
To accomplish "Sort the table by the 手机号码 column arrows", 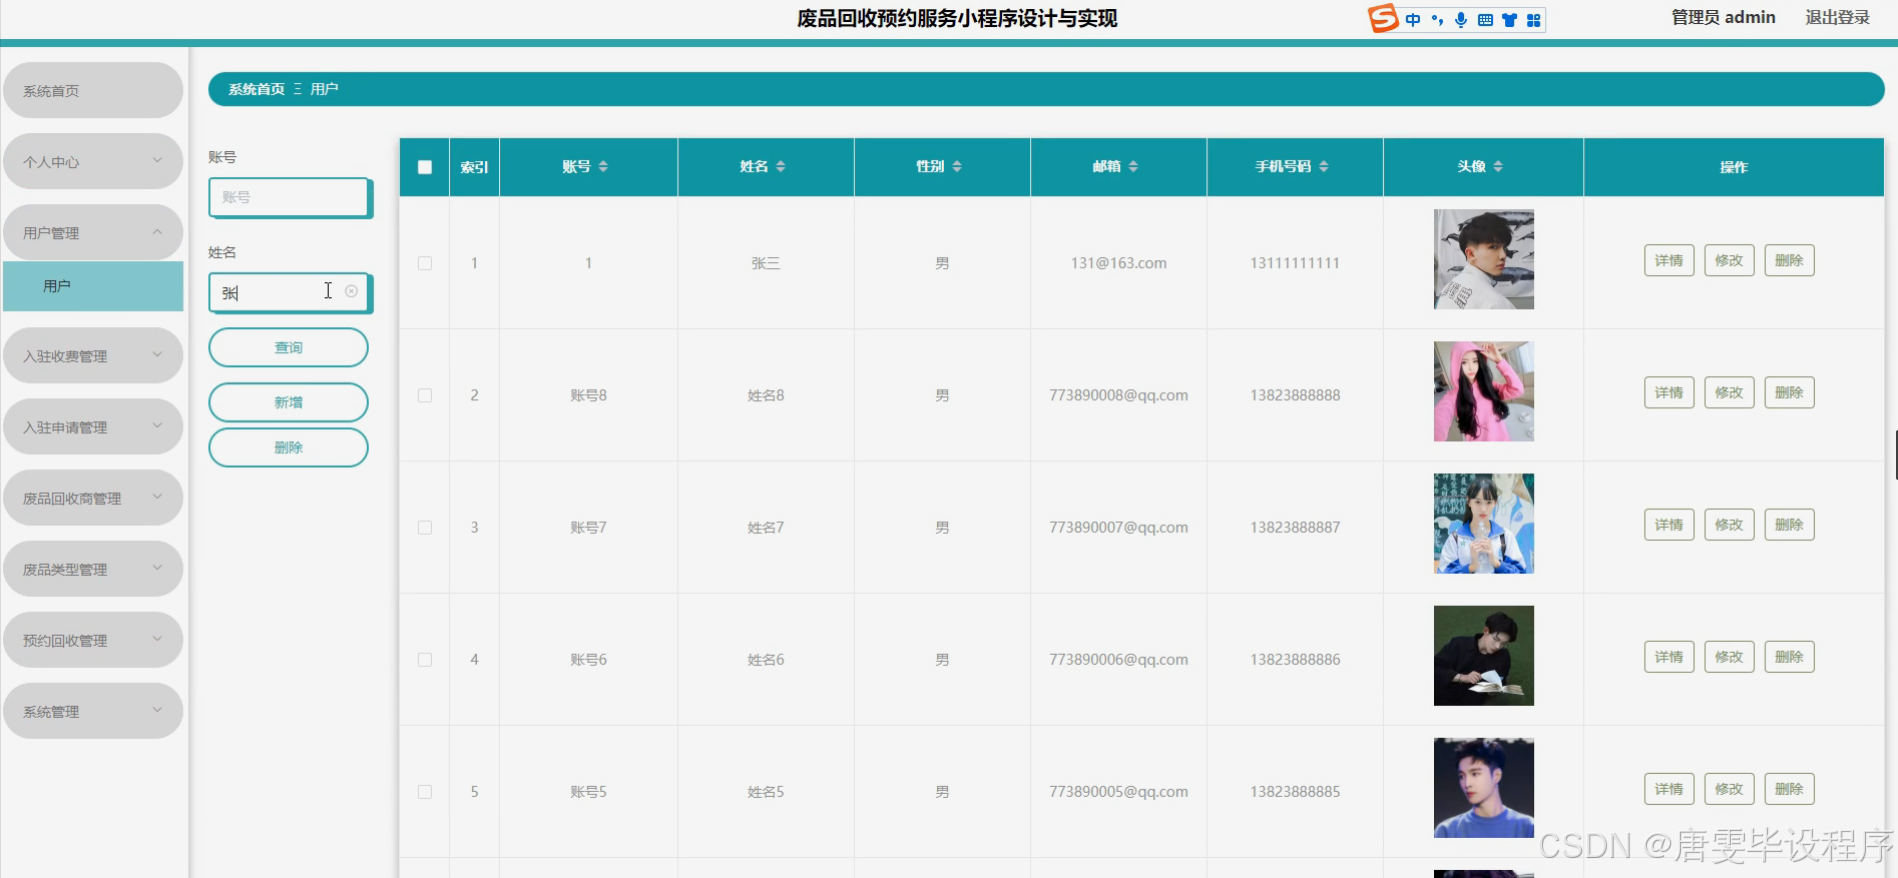I will tap(1324, 167).
